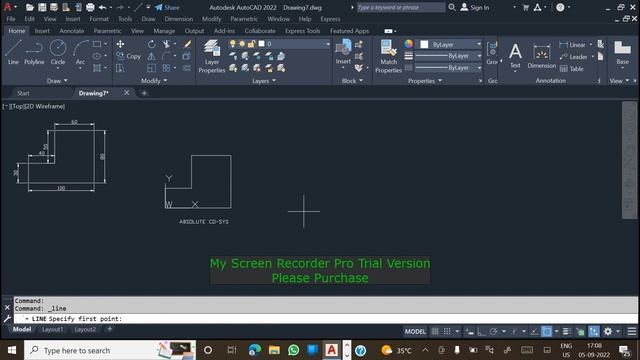640x360 pixels.
Task: Click the command line input field
Action: 326,318
